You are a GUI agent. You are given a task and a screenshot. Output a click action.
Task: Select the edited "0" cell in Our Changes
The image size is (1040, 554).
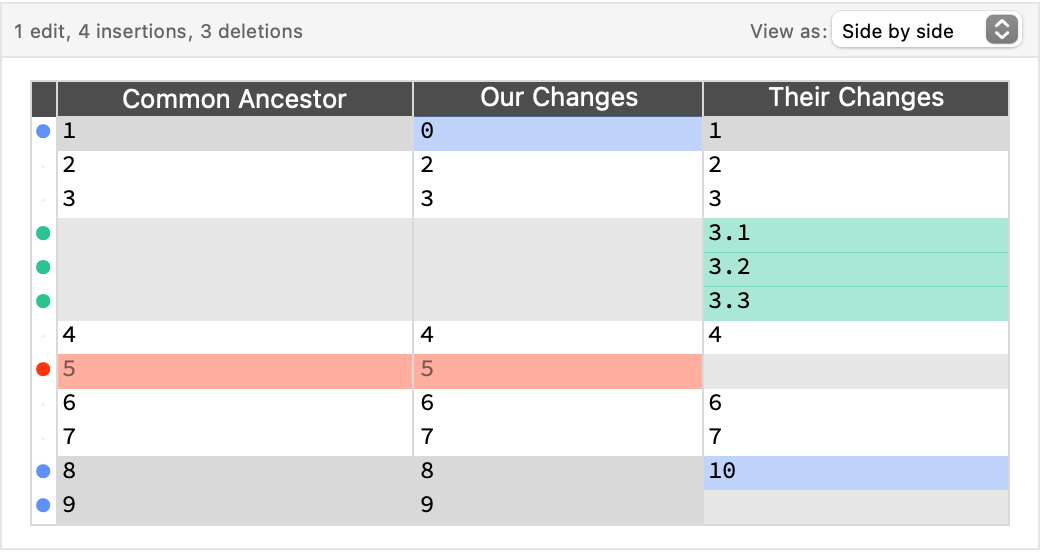click(x=558, y=132)
